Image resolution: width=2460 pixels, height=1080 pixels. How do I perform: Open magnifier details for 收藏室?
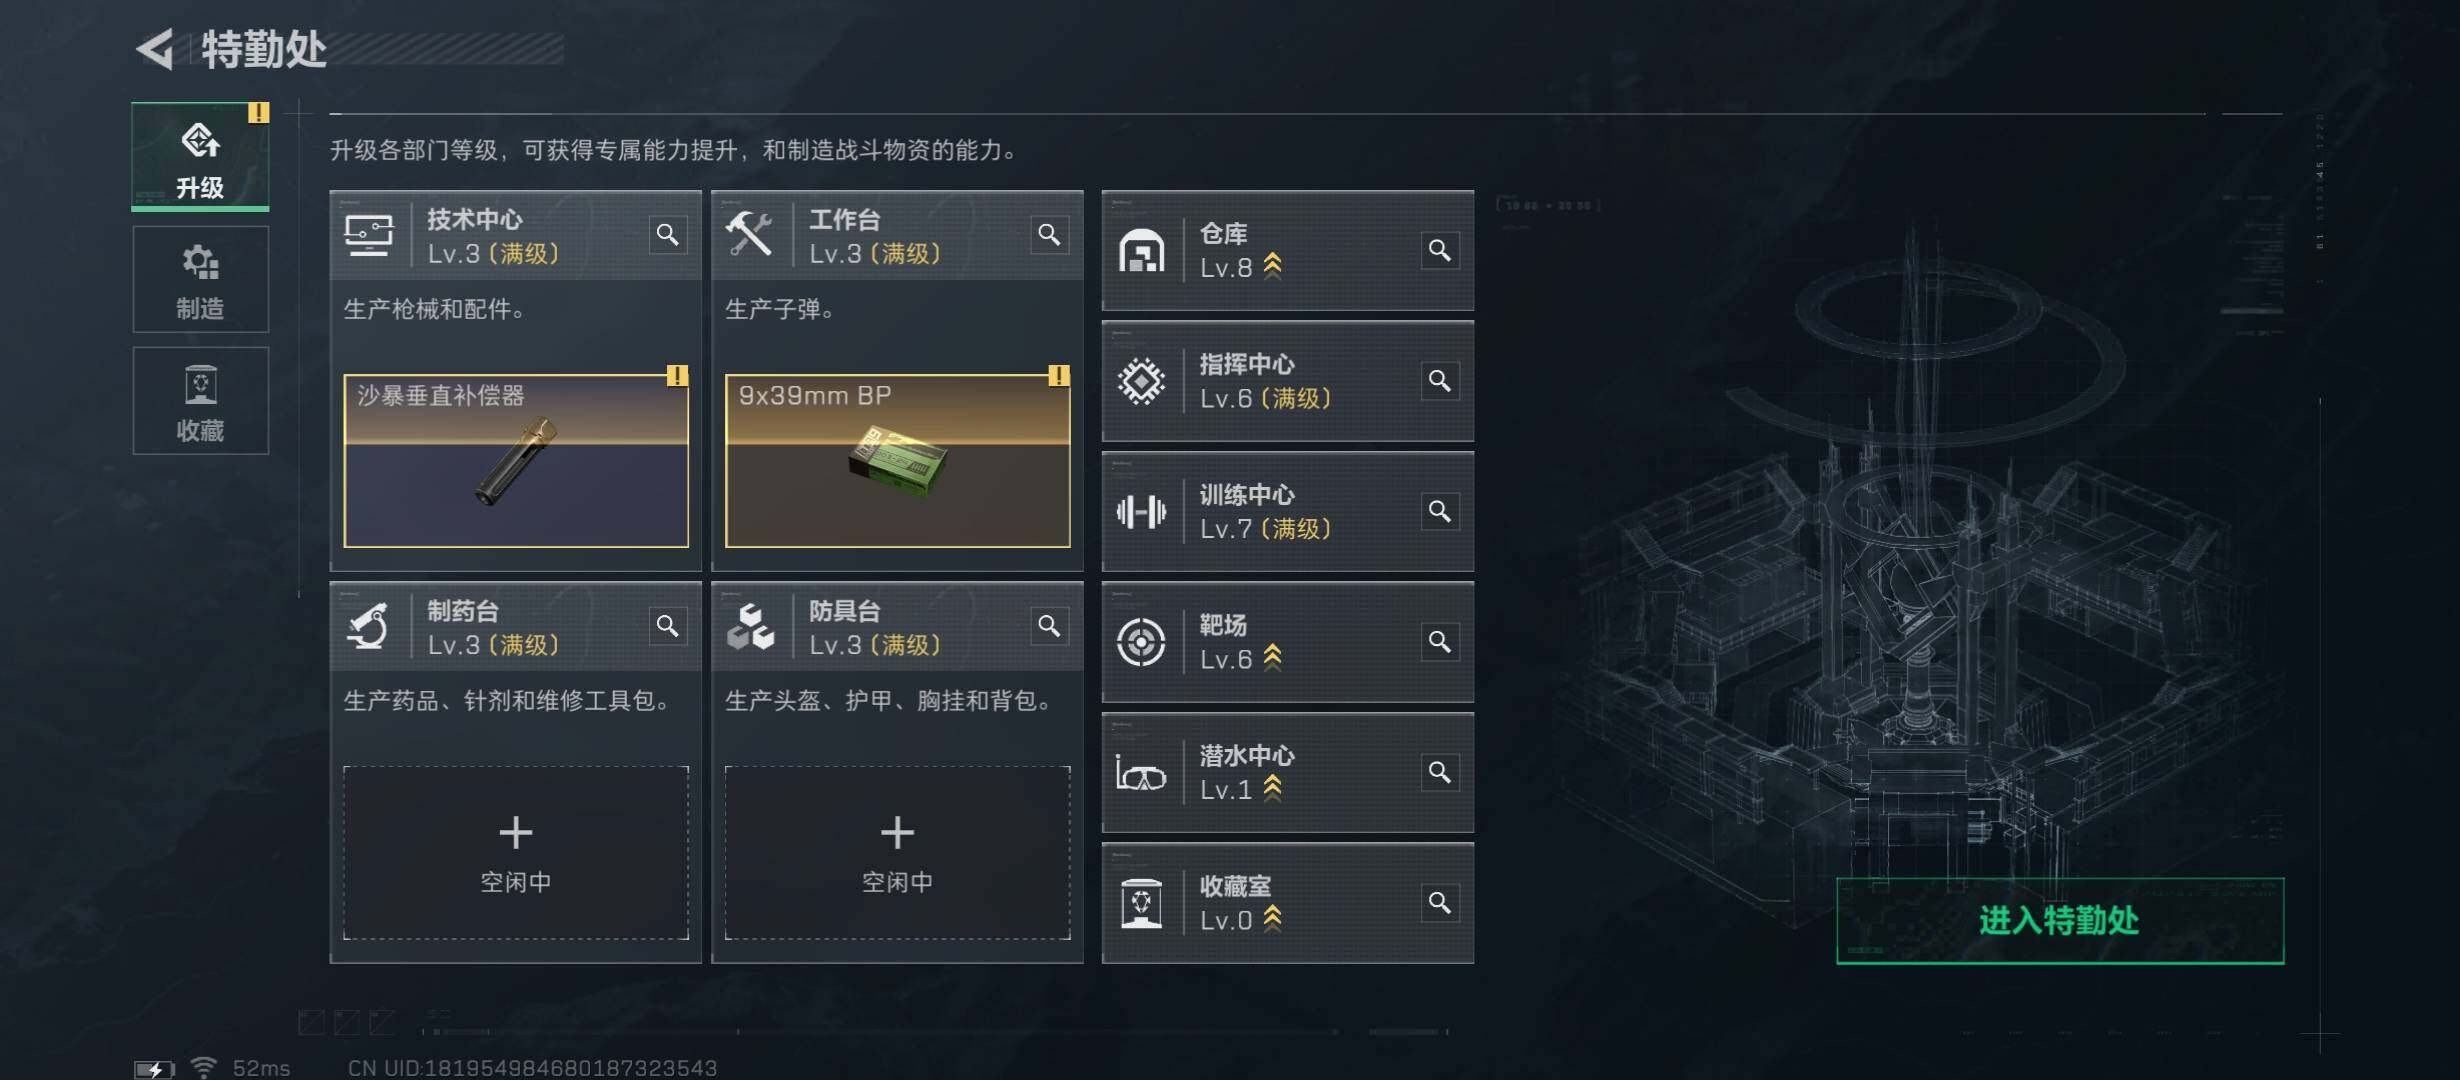pos(1440,903)
